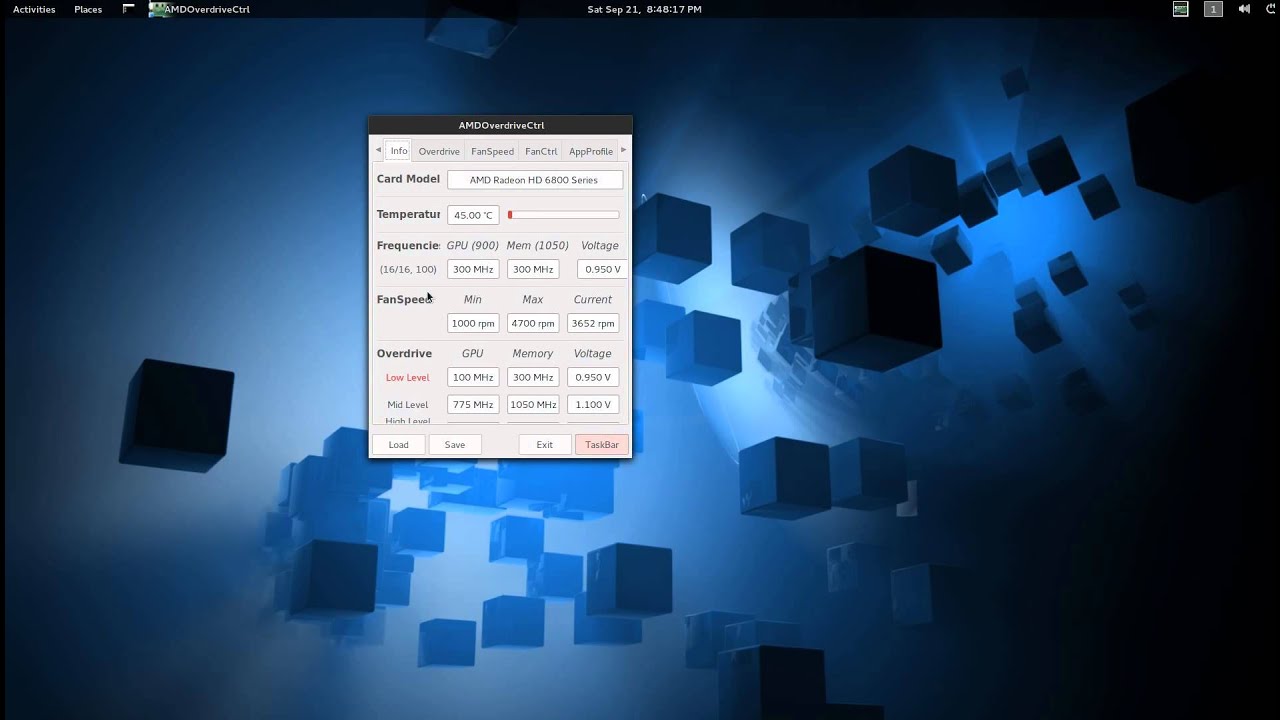The image size is (1280, 720).
Task: Click the red Low Level label
Action: (408, 377)
